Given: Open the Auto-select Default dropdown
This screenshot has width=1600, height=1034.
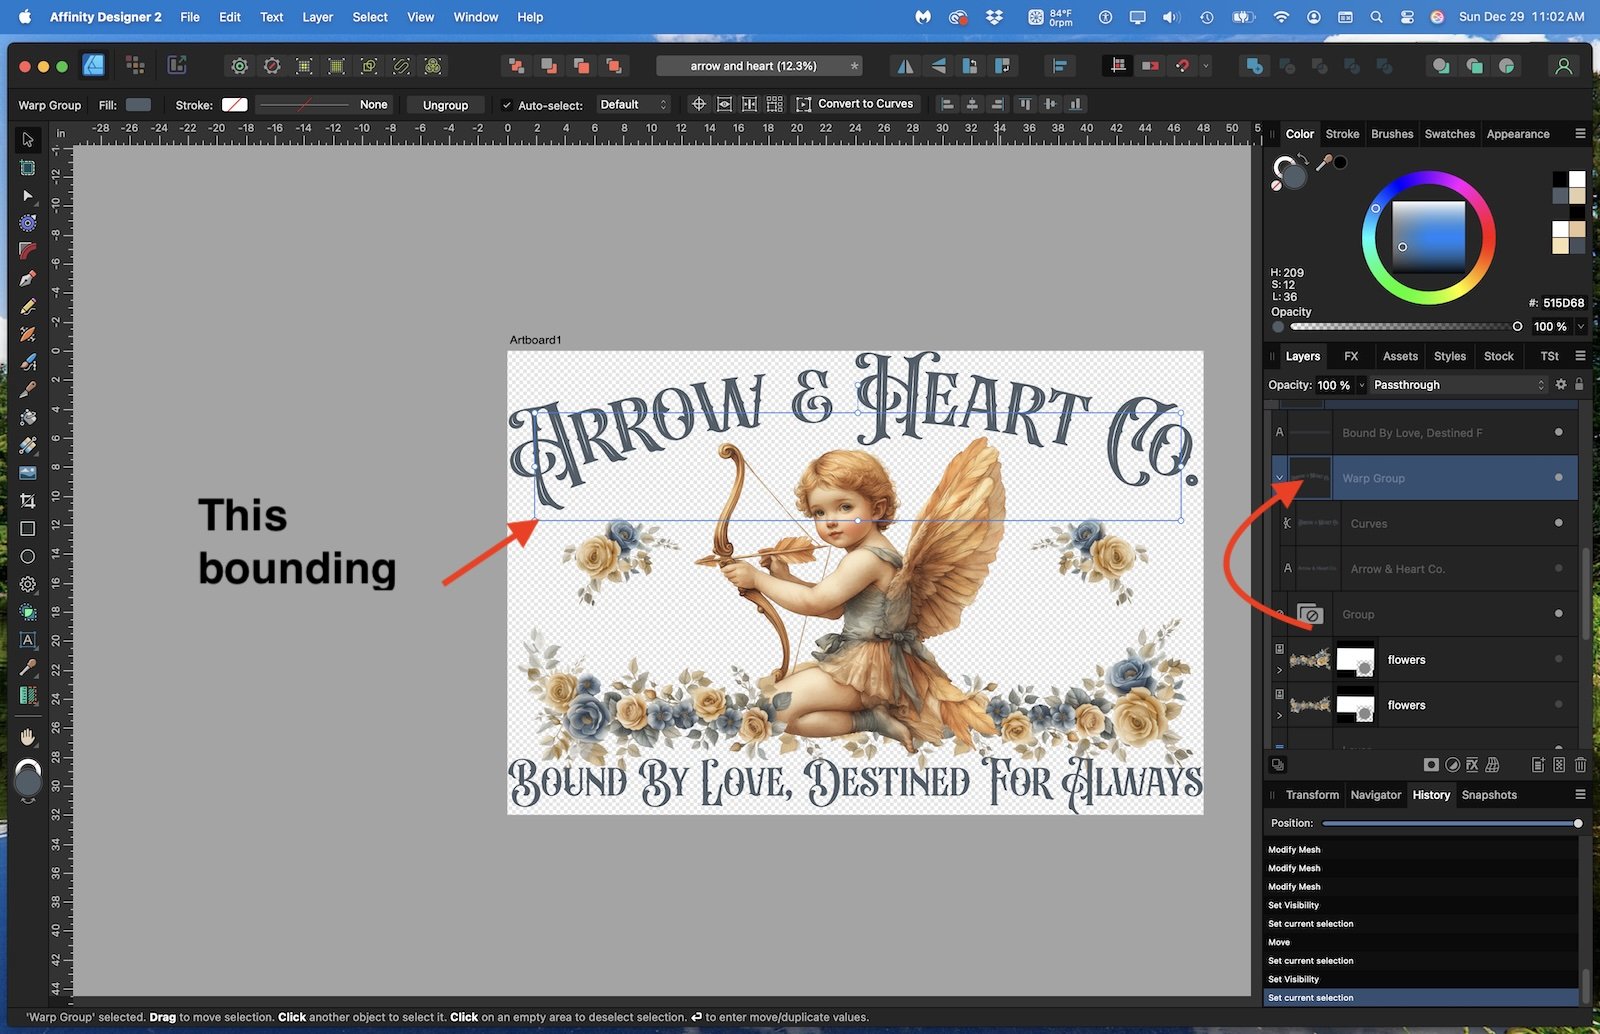Looking at the screenshot, I should coord(633,104).
